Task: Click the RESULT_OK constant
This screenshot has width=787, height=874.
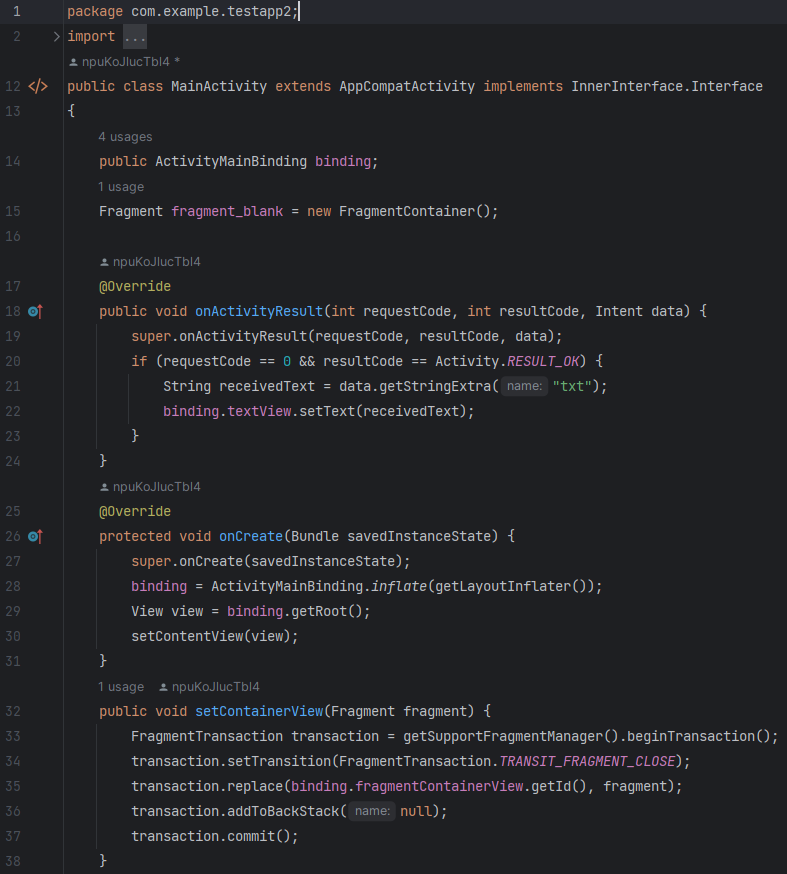Action: pos(543,362)
